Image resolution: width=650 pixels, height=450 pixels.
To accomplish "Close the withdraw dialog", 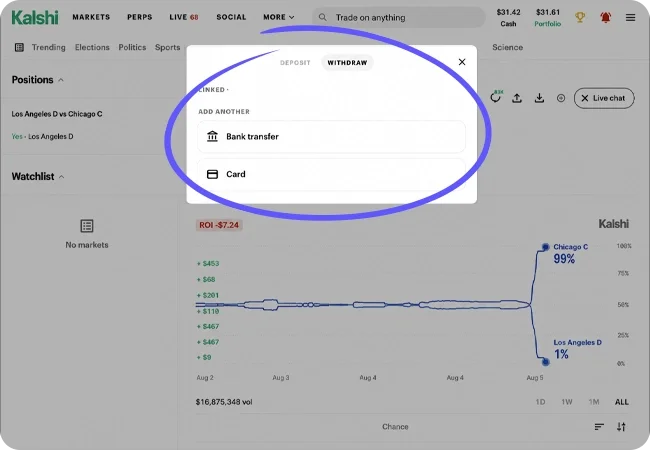I will click(462, 62).
